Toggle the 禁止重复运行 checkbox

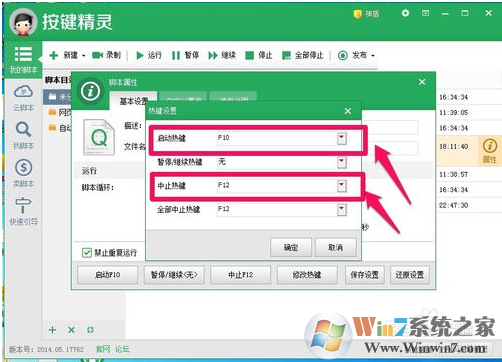coord(86,253)
